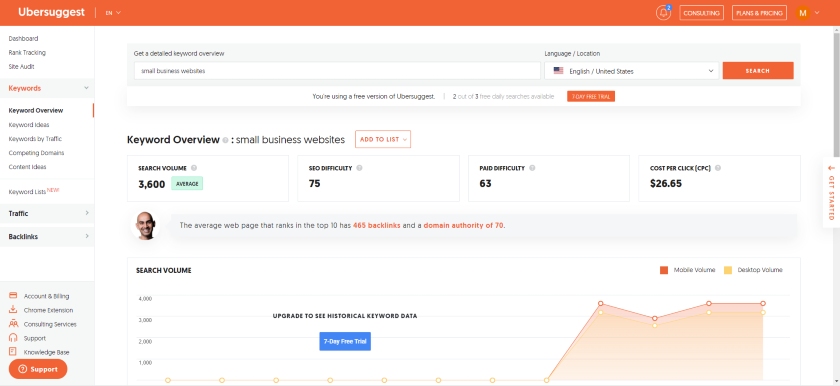This screenshot has height=386, width=840.
Task: Click paid difficulty value 63
Action: 485,184
